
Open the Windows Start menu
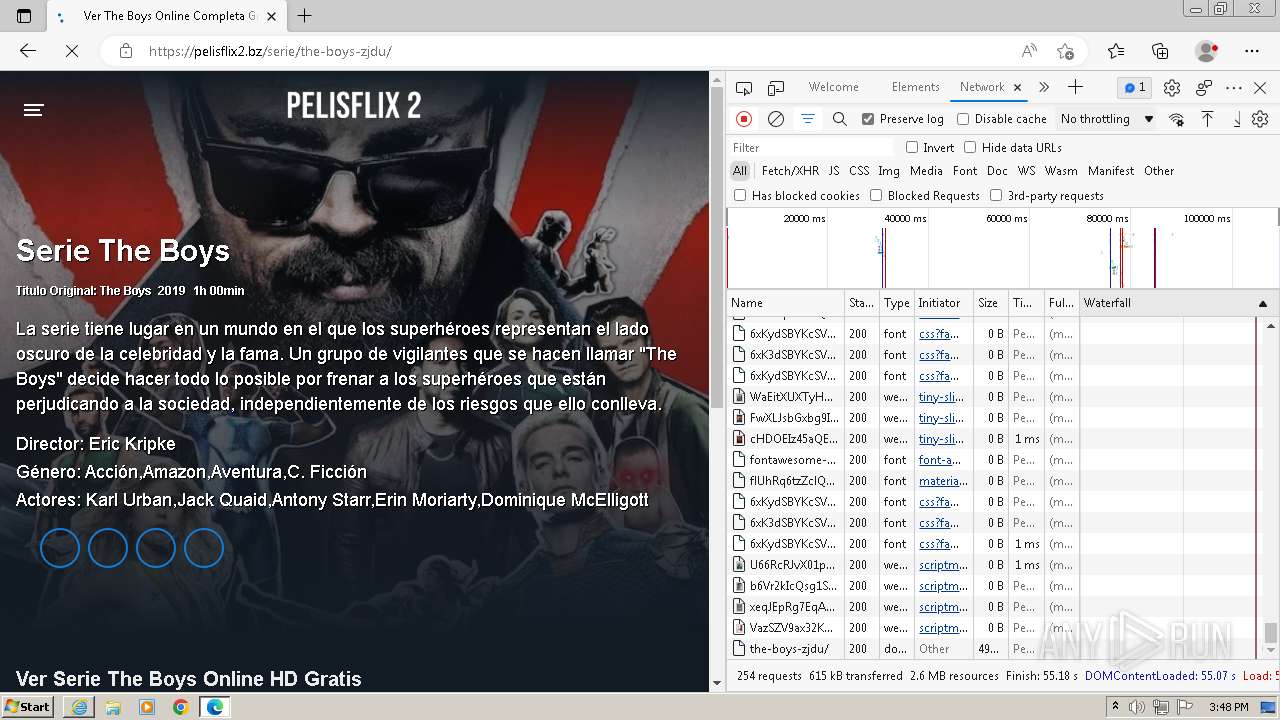[28, 707]
